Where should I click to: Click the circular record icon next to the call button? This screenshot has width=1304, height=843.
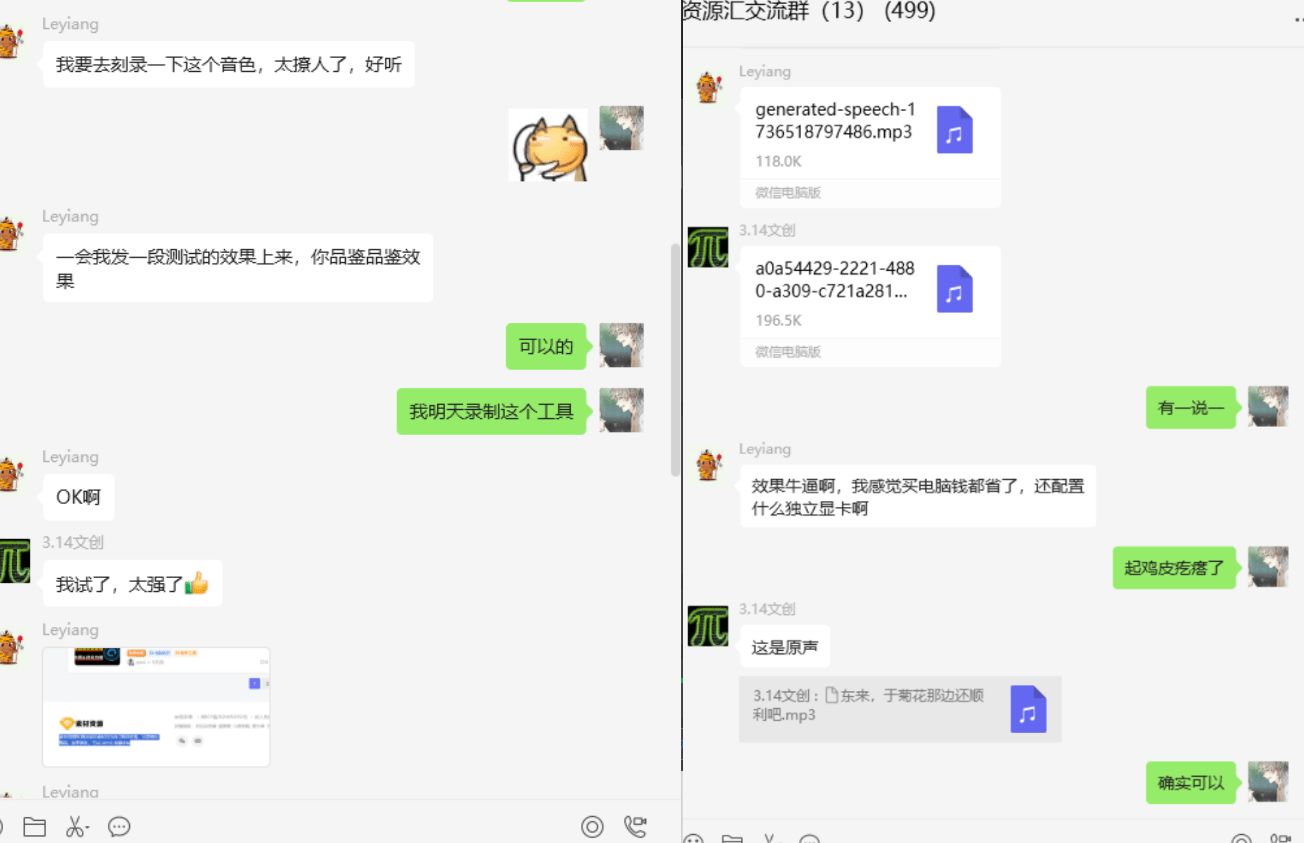tap(592, 827)
